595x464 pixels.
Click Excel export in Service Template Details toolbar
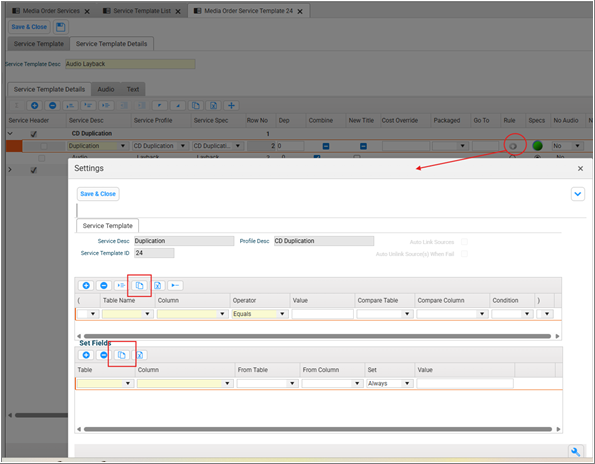coord(214,105)
